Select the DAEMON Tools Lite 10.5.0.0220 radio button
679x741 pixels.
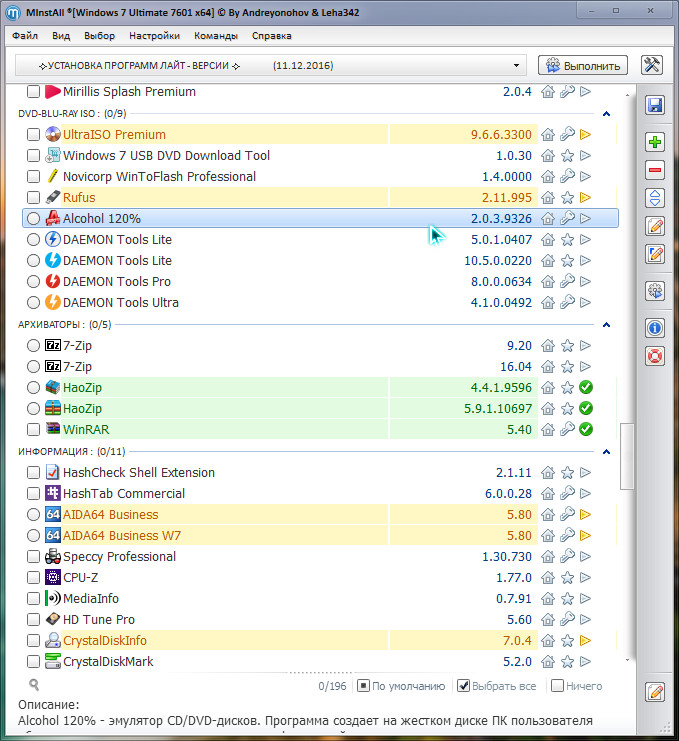(x=33, y=260)
